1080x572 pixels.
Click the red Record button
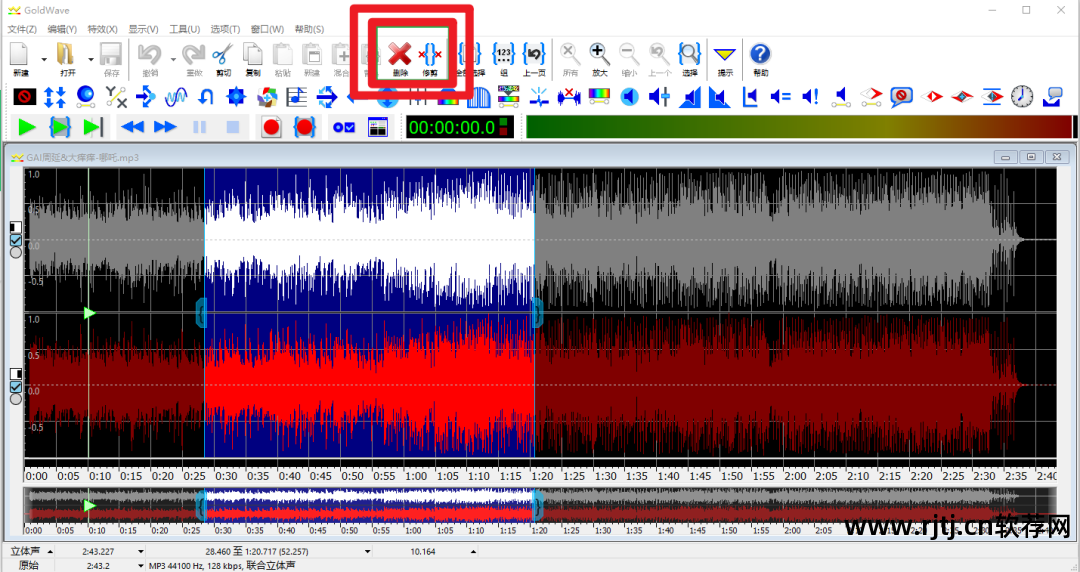(x=270, y=127)
